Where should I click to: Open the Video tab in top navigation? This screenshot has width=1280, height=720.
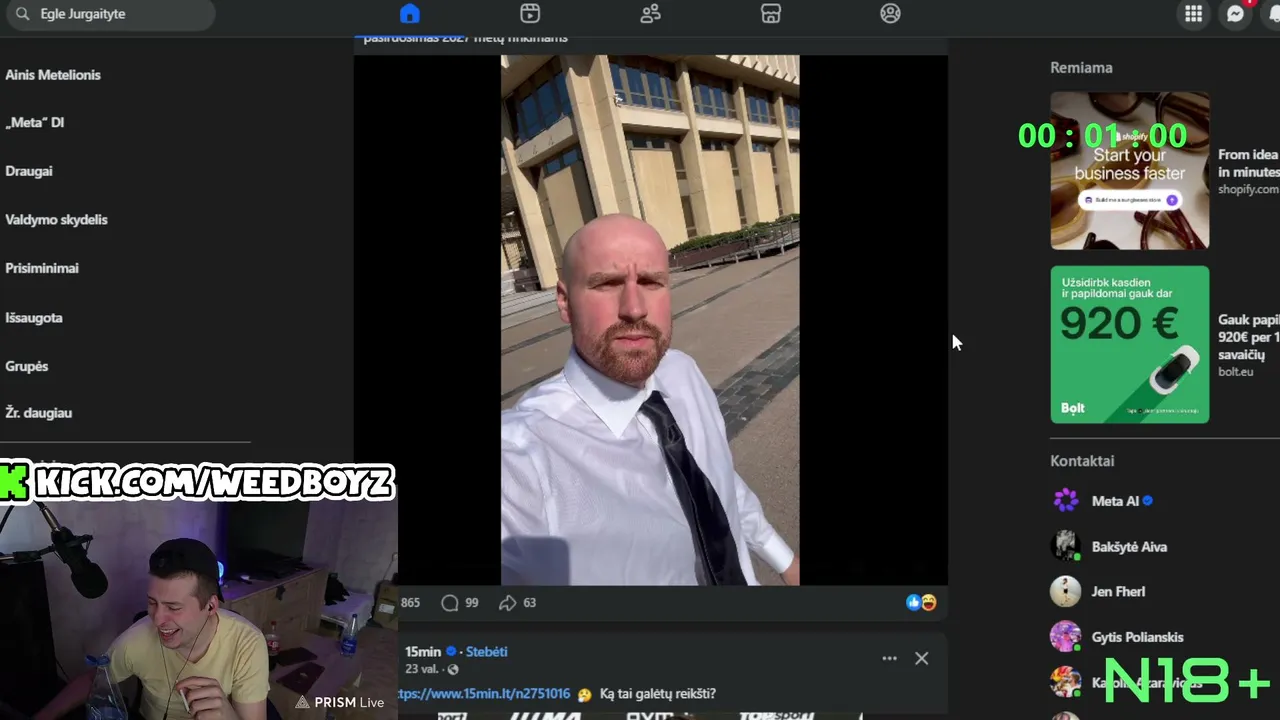click(x=530, y=14)
